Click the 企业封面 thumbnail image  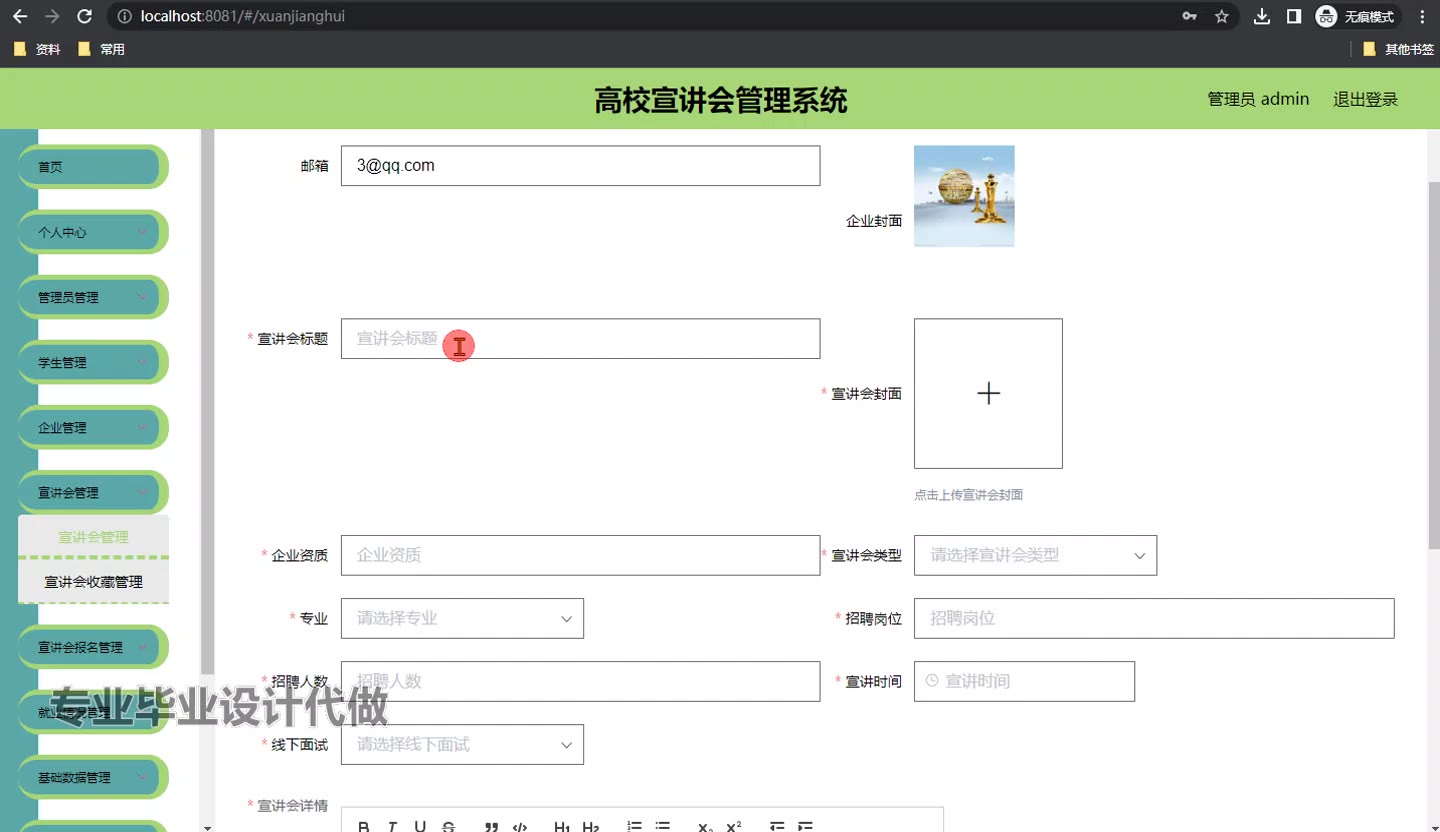pos(964,196)
